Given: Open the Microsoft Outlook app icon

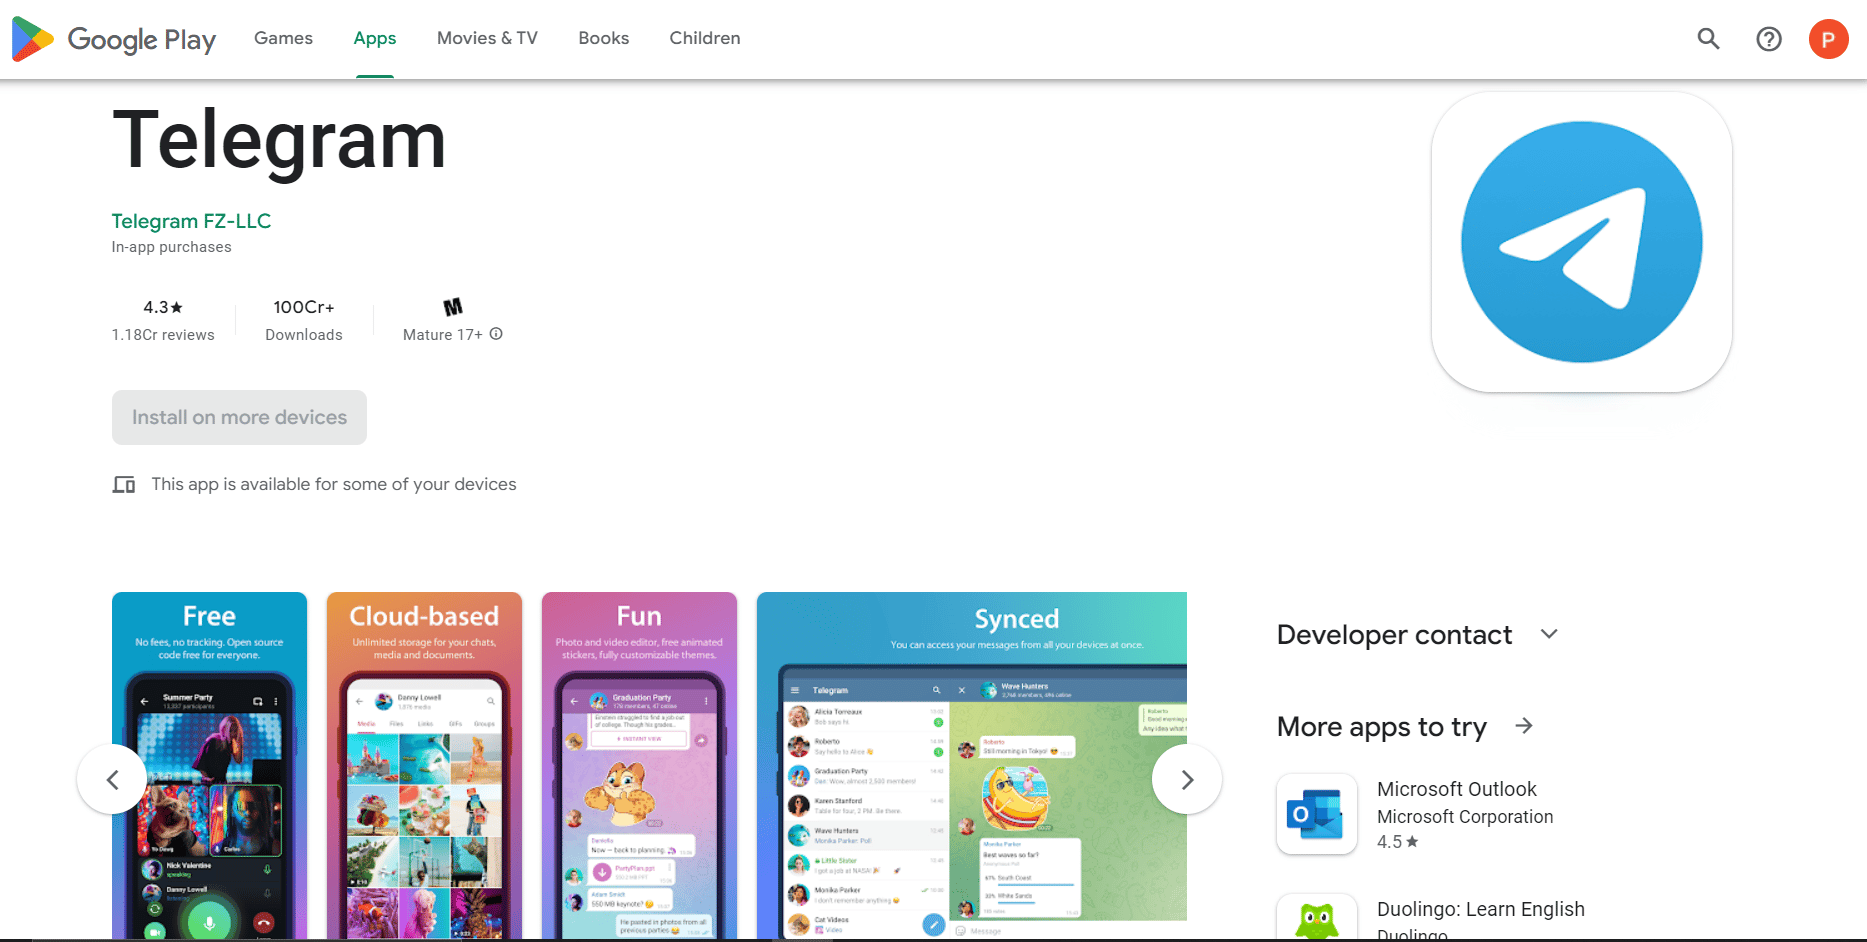Looking at the screenshot, I should tap(1317, 814).
